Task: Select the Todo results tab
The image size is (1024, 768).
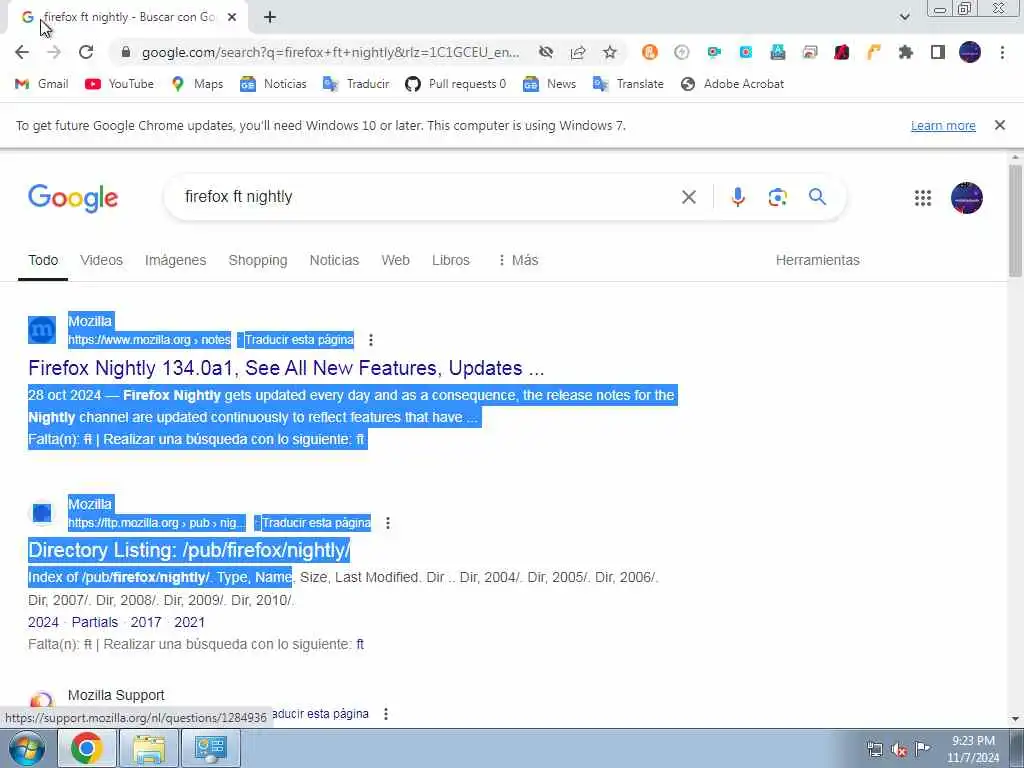Action: click(43, 260)
